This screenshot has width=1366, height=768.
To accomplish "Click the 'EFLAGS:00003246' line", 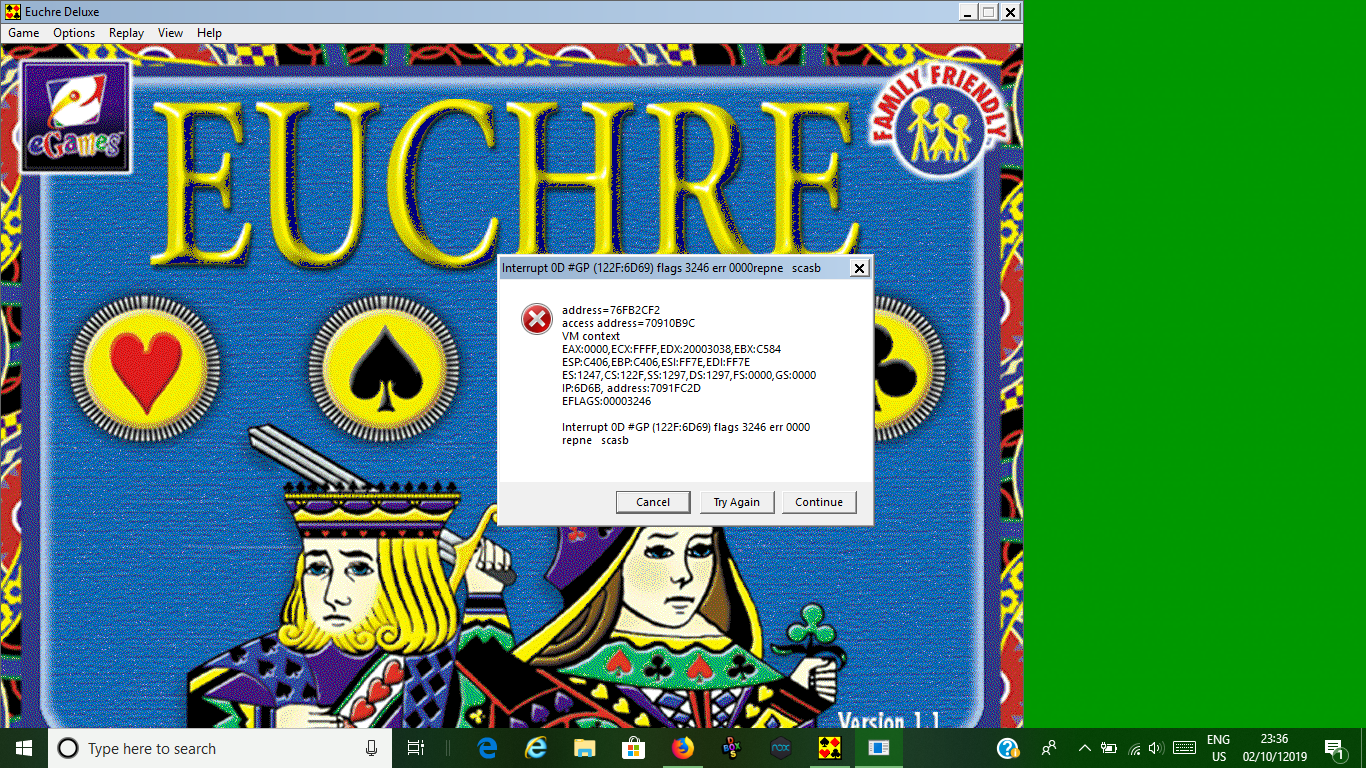I will pyautogui.click(x=606, y=401).
